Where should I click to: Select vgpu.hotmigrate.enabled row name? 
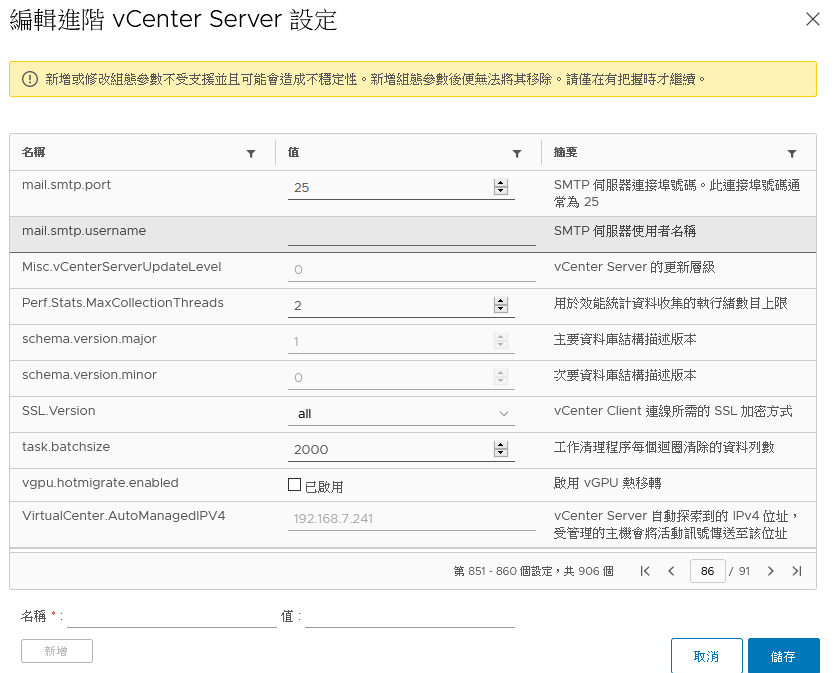coord(100,483)
